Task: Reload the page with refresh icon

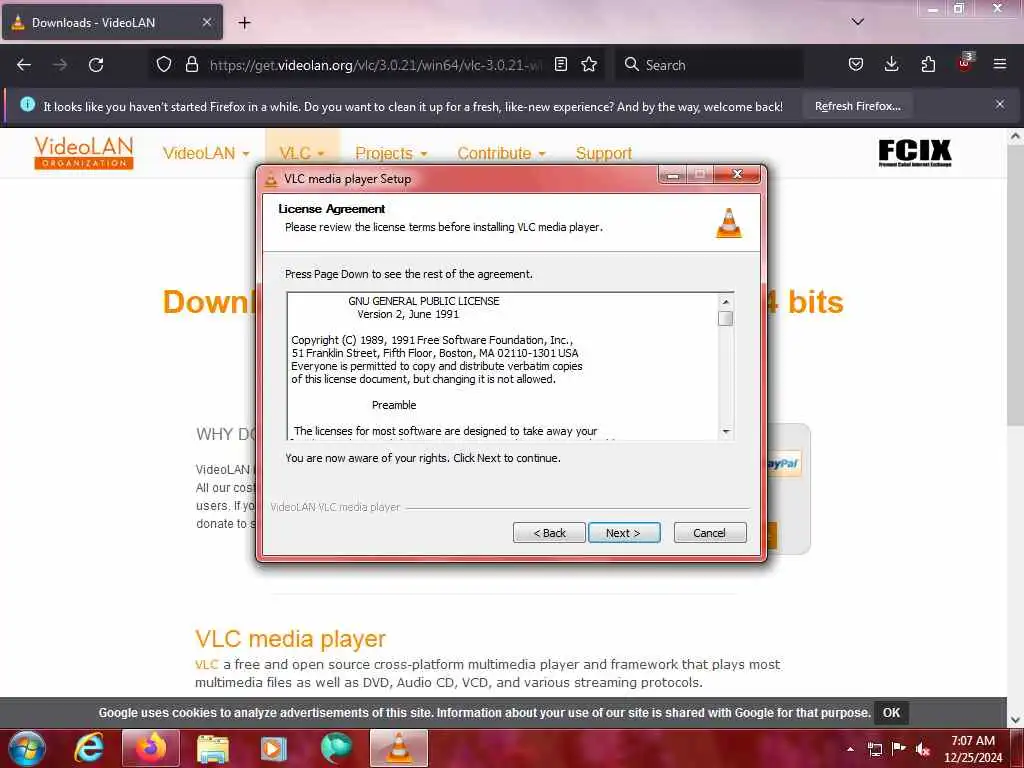Action: tap(96, 65)
